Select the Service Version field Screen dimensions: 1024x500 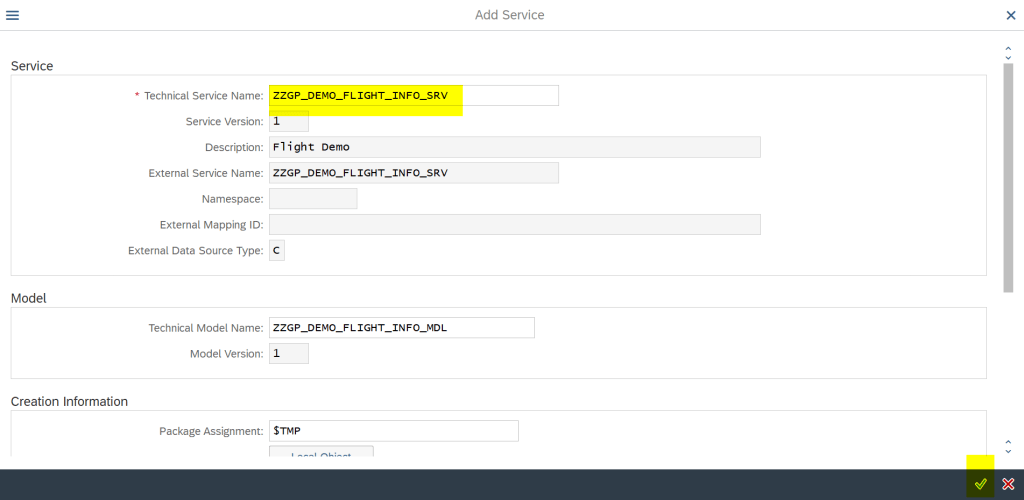coord(288,121)
